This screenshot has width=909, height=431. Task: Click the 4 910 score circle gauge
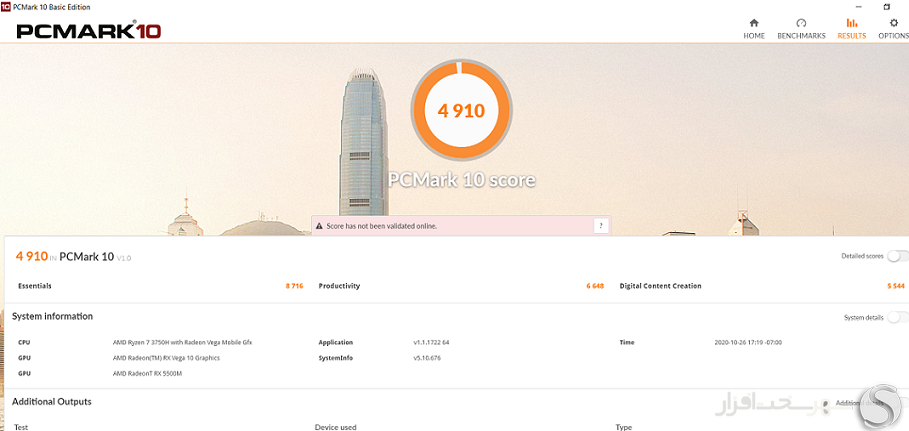tap(461, 110)
